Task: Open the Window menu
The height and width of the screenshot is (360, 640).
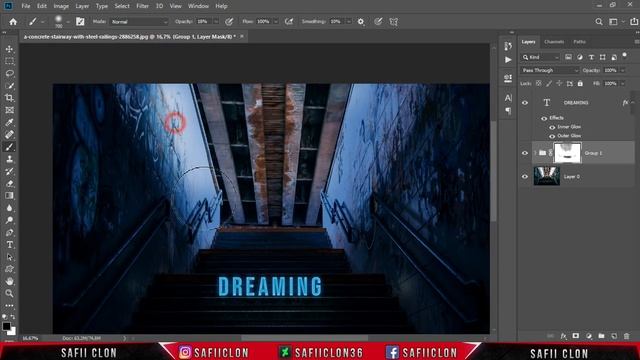Action: pos(198,6)
